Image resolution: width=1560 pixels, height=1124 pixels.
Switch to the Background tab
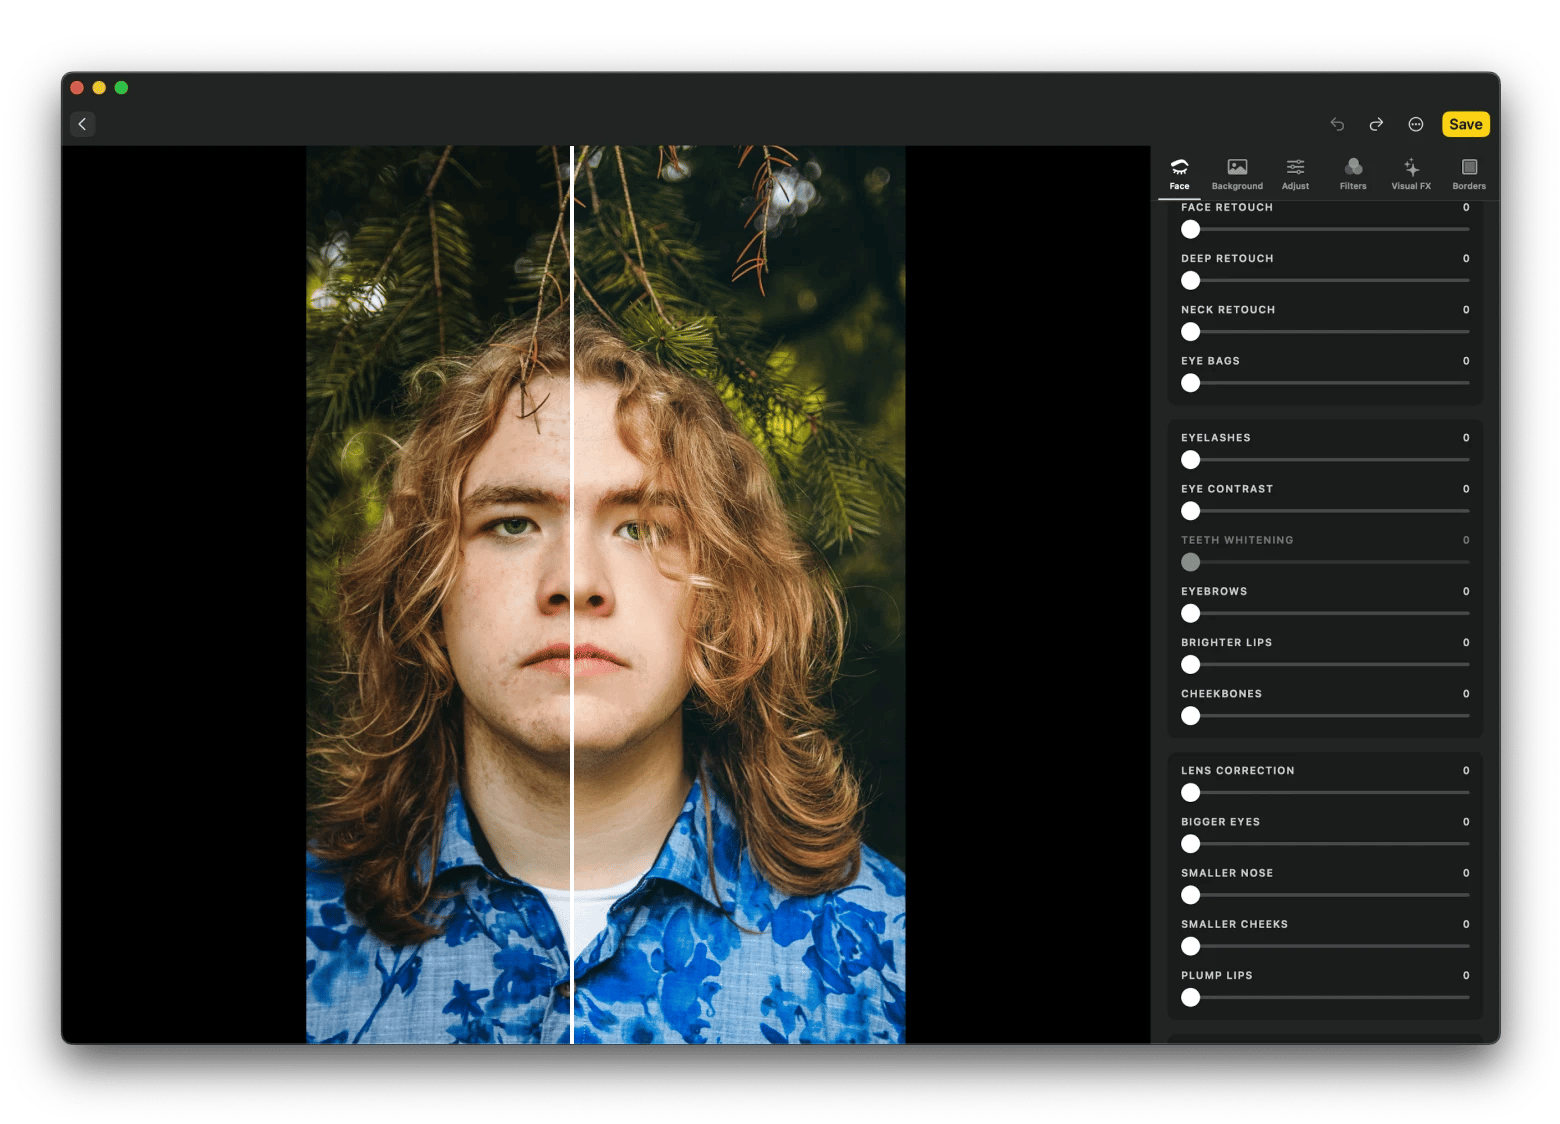1237,174
